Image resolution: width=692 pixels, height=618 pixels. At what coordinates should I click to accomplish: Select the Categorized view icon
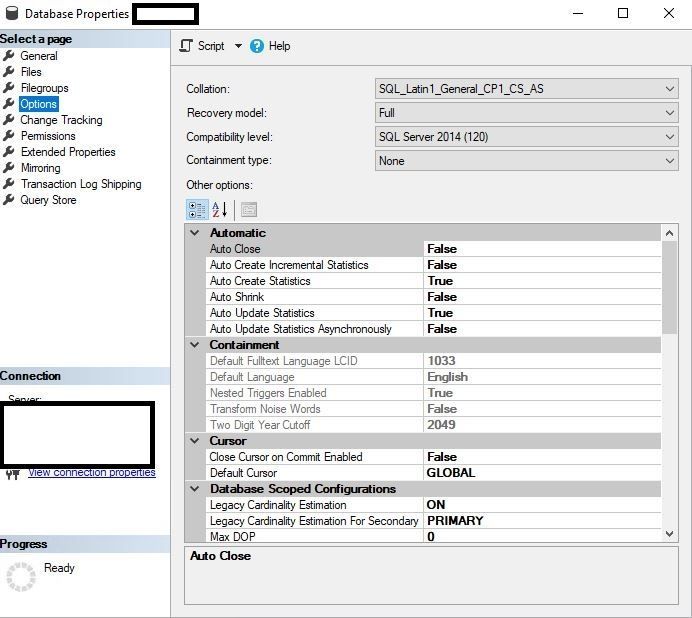(197, 210)
